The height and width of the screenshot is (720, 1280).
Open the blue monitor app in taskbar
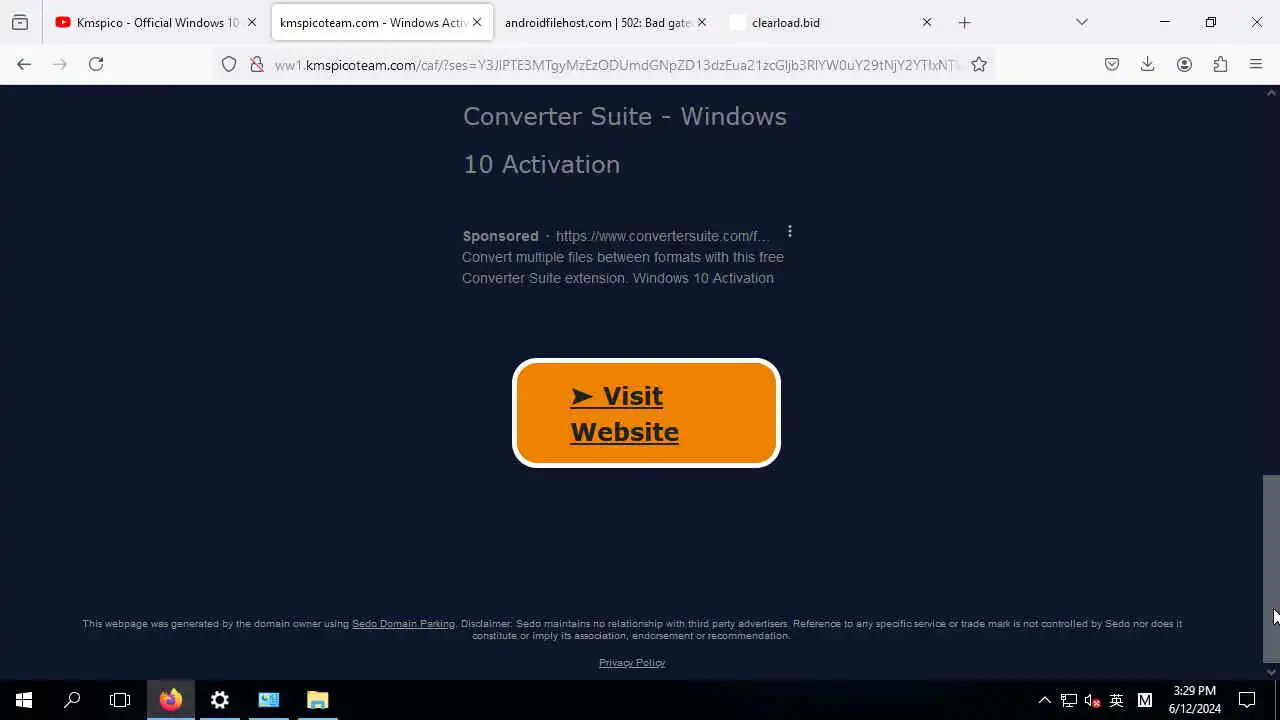tap(269, 700)
